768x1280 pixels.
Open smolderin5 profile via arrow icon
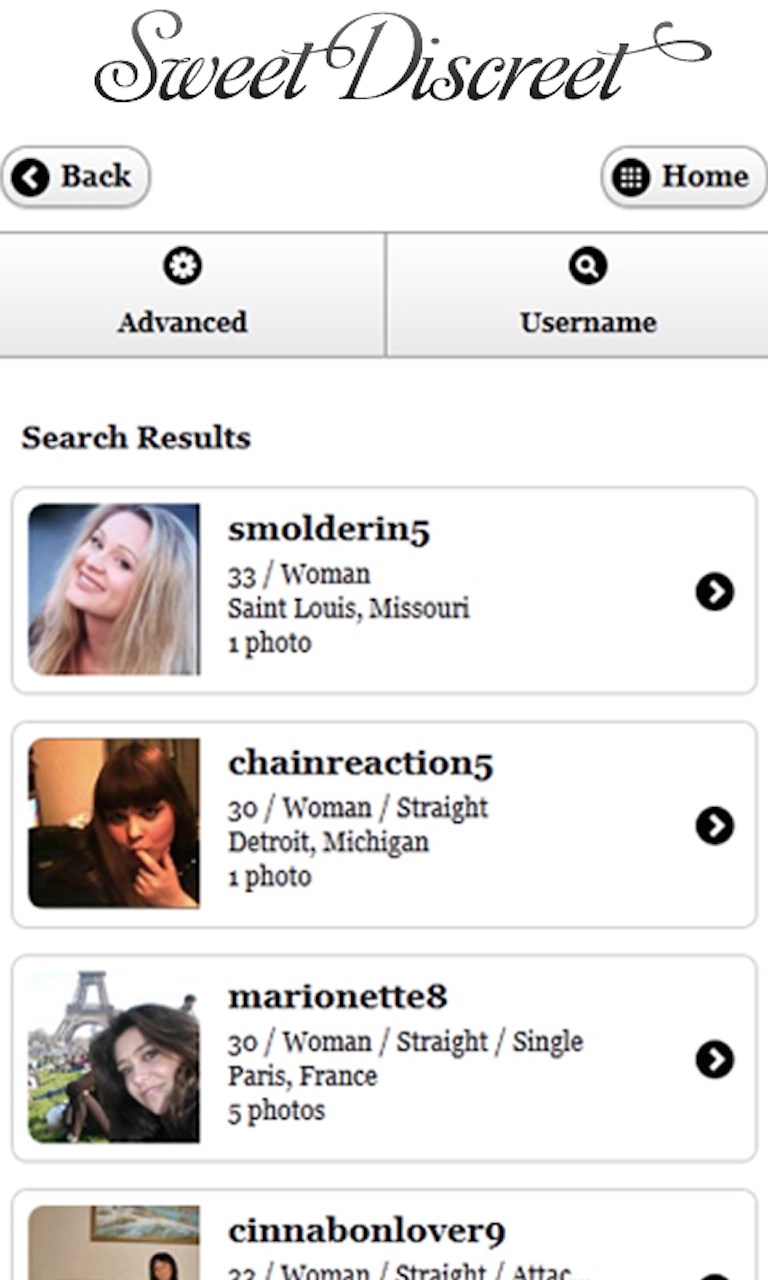click(x=714, y=592)
